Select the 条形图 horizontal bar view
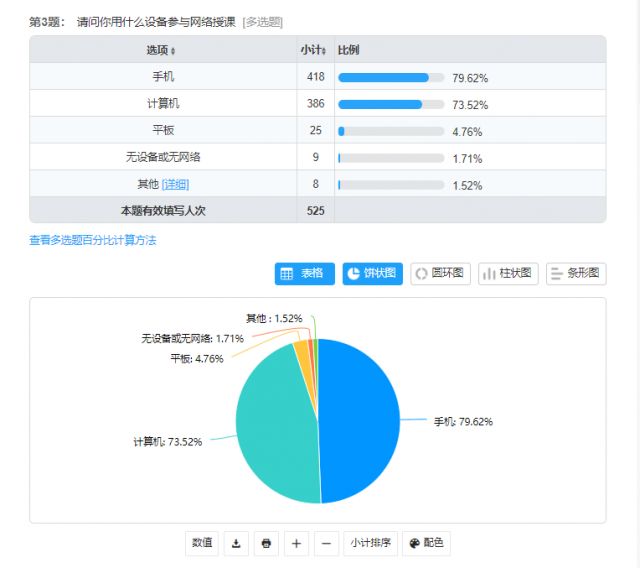 pyautogui.click(x=576, y=274)
